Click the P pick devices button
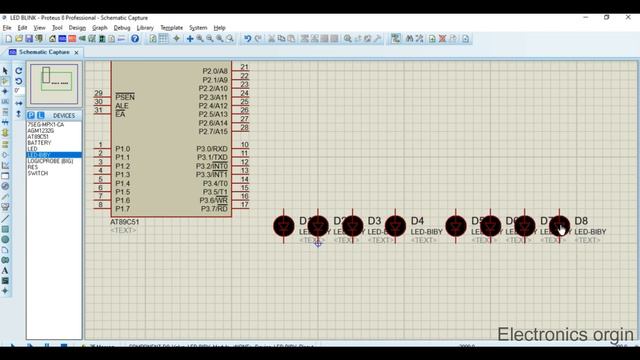 (31, 116)
